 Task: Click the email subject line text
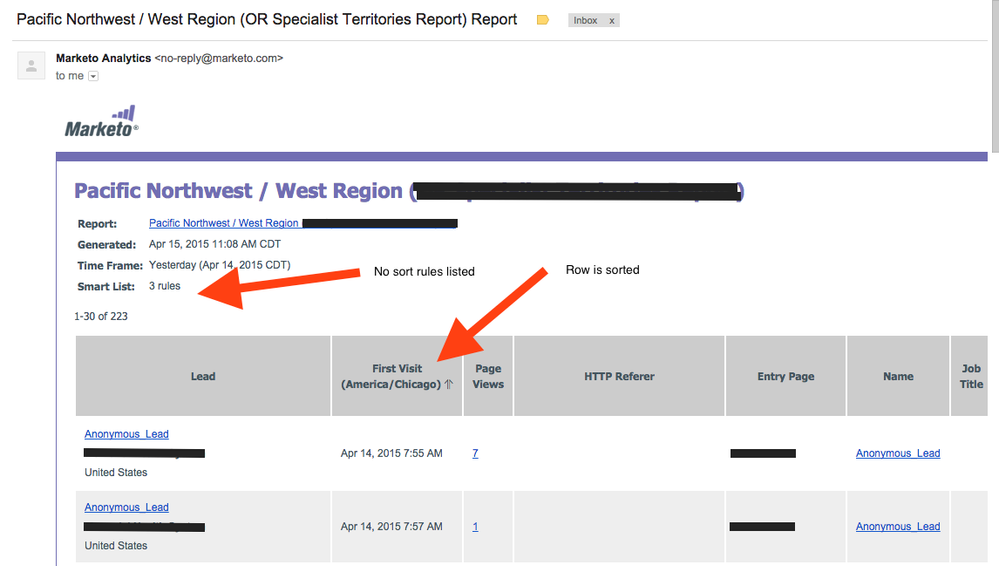click(x=266, y=19)
